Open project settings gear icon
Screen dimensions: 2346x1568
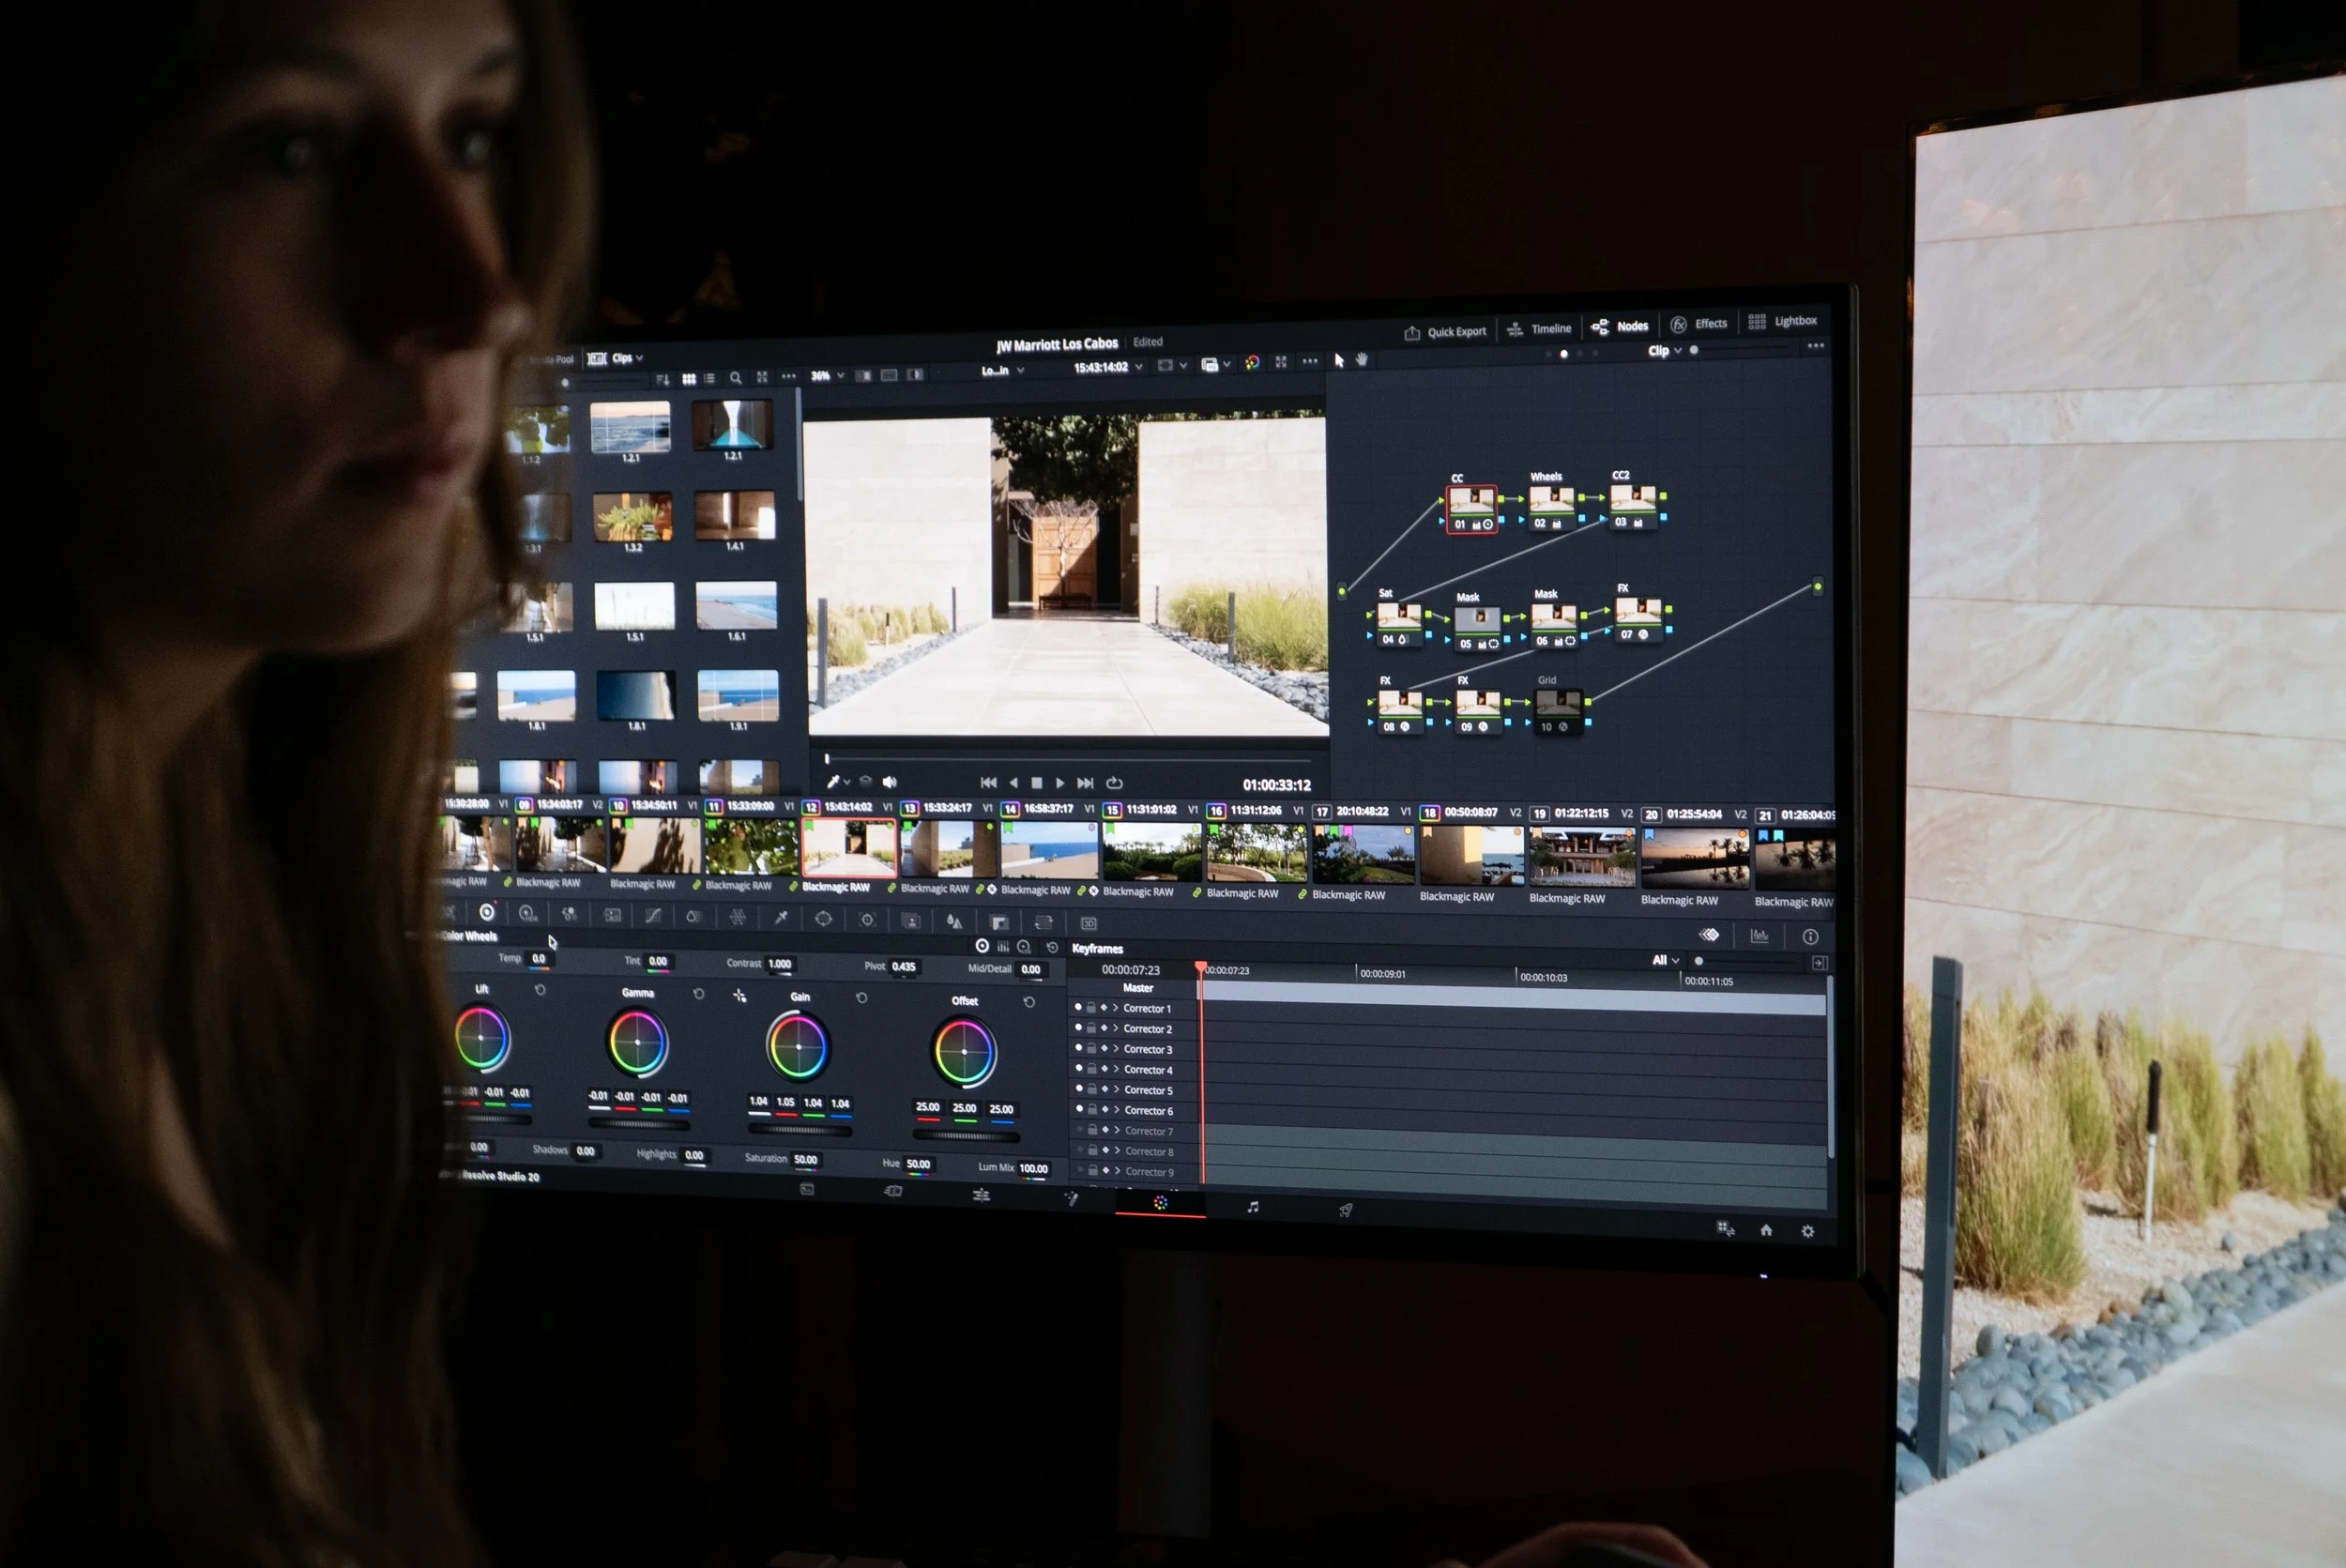[x=1807, y=1231]
